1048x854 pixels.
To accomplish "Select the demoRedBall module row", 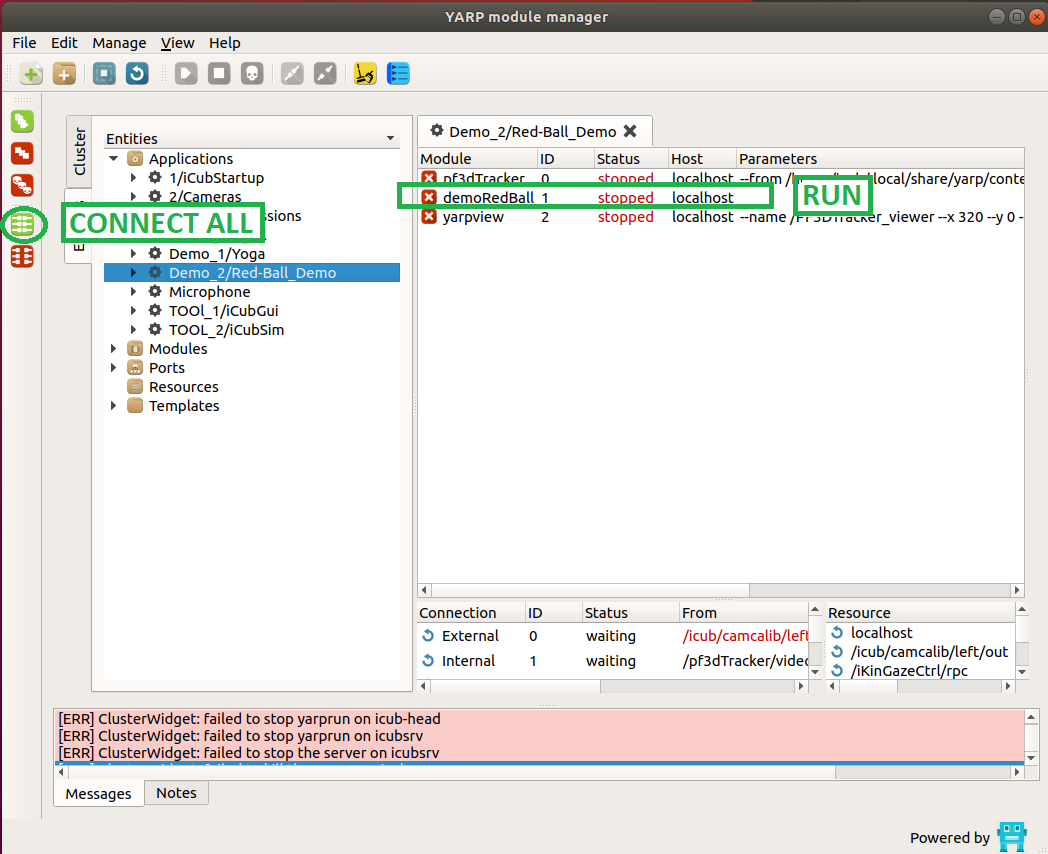I will coord(488,198).
